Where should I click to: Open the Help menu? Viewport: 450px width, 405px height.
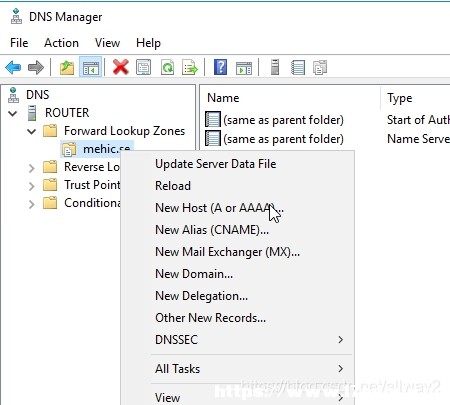coord(148,43)
